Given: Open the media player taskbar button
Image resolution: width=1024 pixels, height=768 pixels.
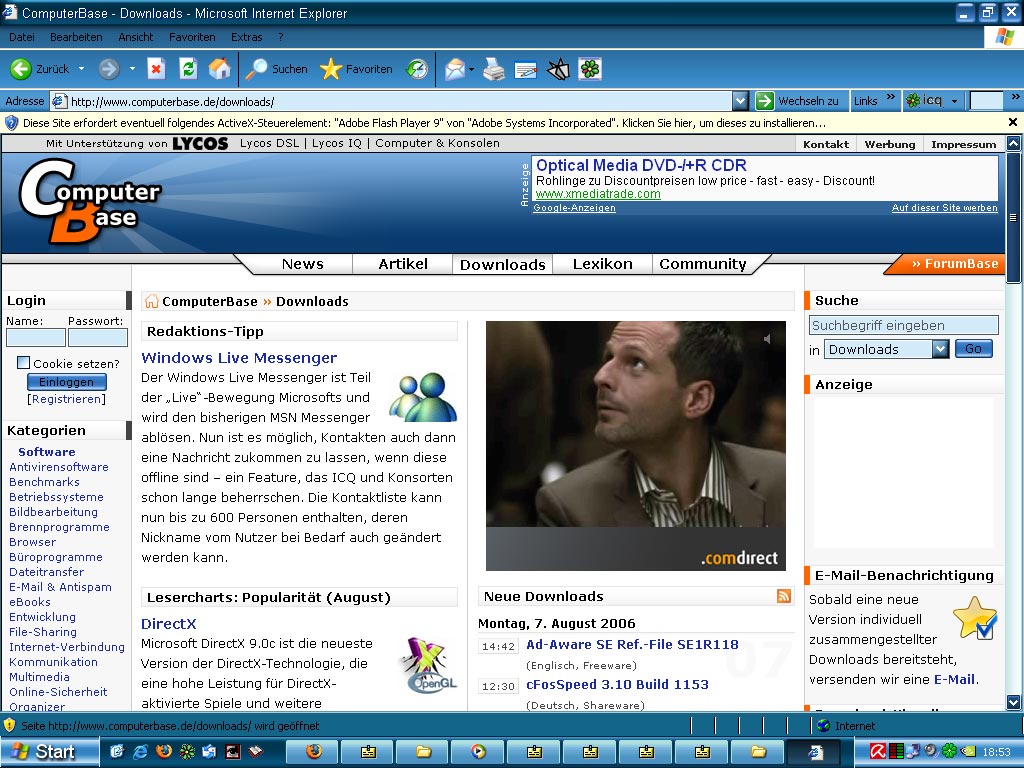Looking at the screenshot, I should pos(479,751).
